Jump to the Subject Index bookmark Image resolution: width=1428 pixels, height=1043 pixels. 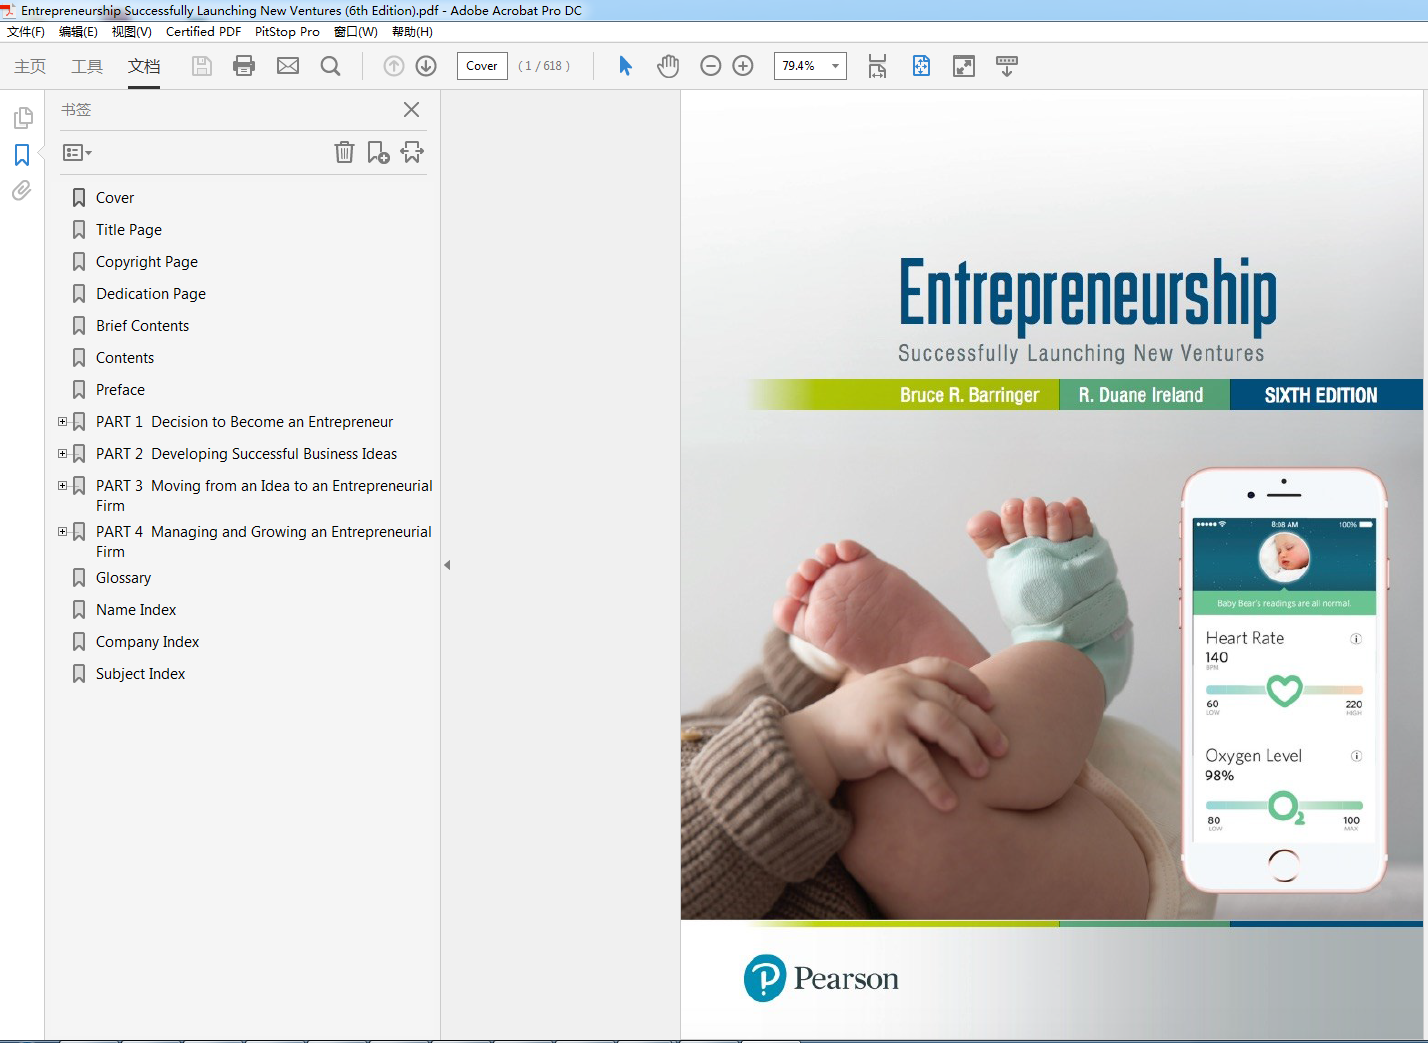tap(140, 674)
